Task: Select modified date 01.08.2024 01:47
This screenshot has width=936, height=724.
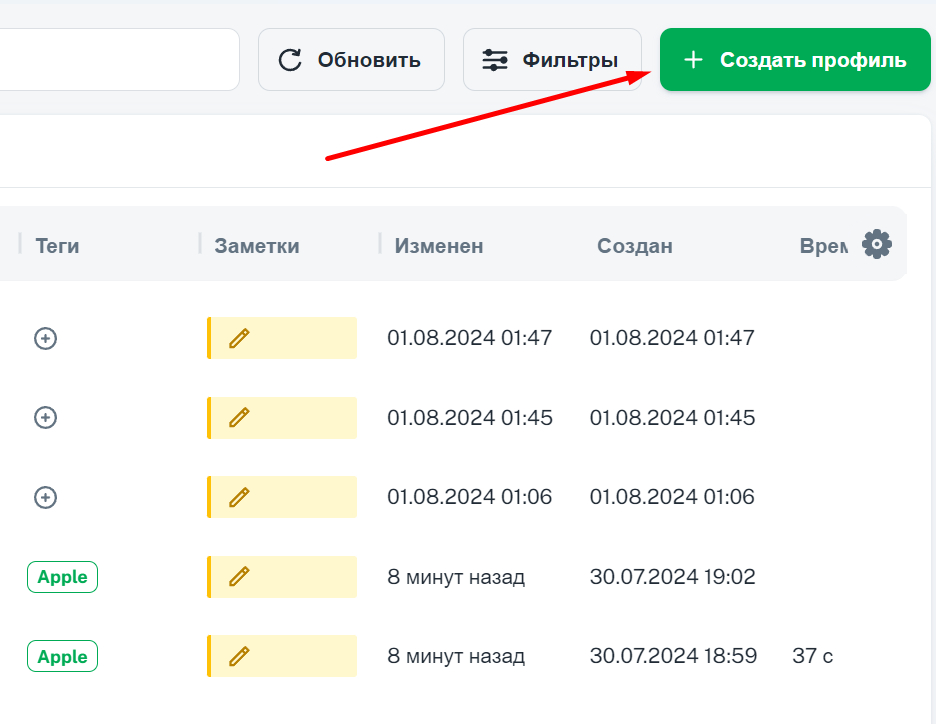Action: pos(469,338)
